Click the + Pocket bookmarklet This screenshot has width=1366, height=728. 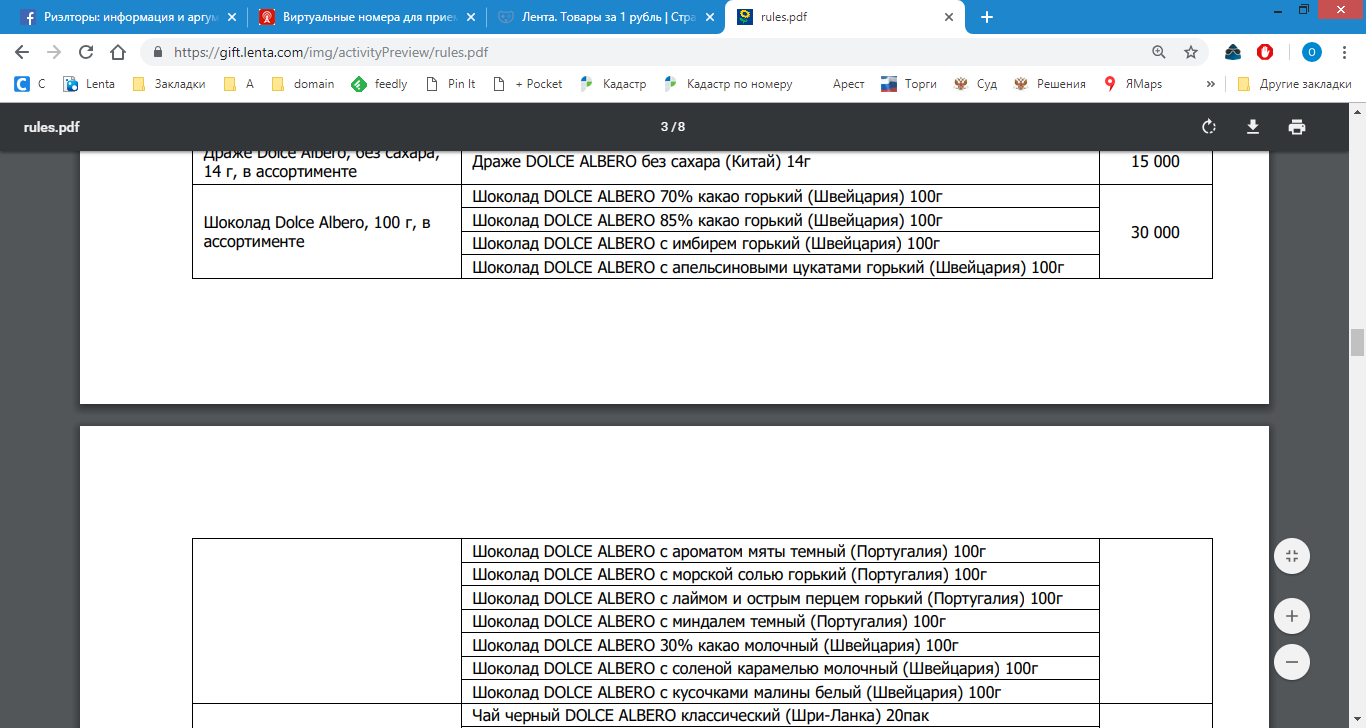coord(529,84)
